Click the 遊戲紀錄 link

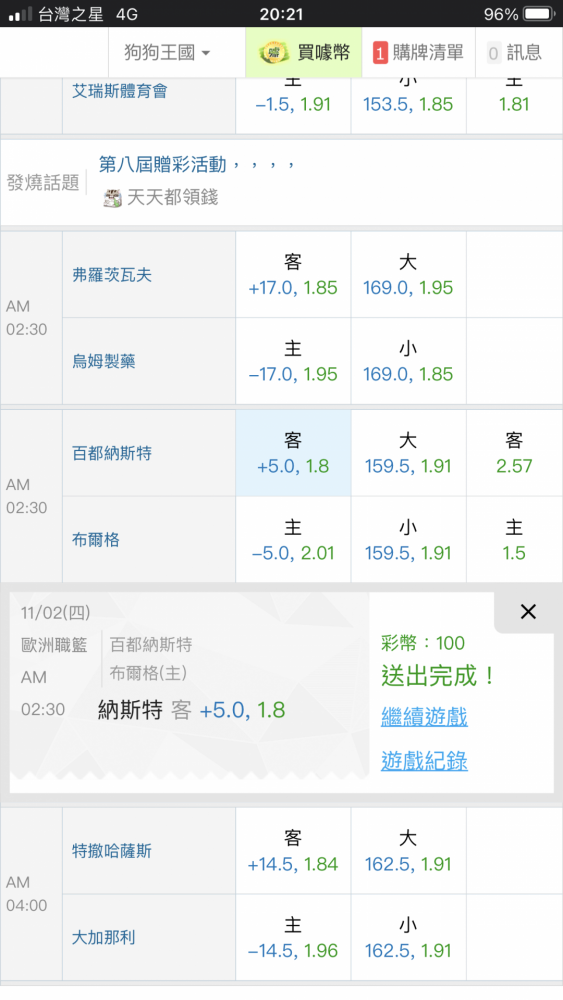point(424,761)
